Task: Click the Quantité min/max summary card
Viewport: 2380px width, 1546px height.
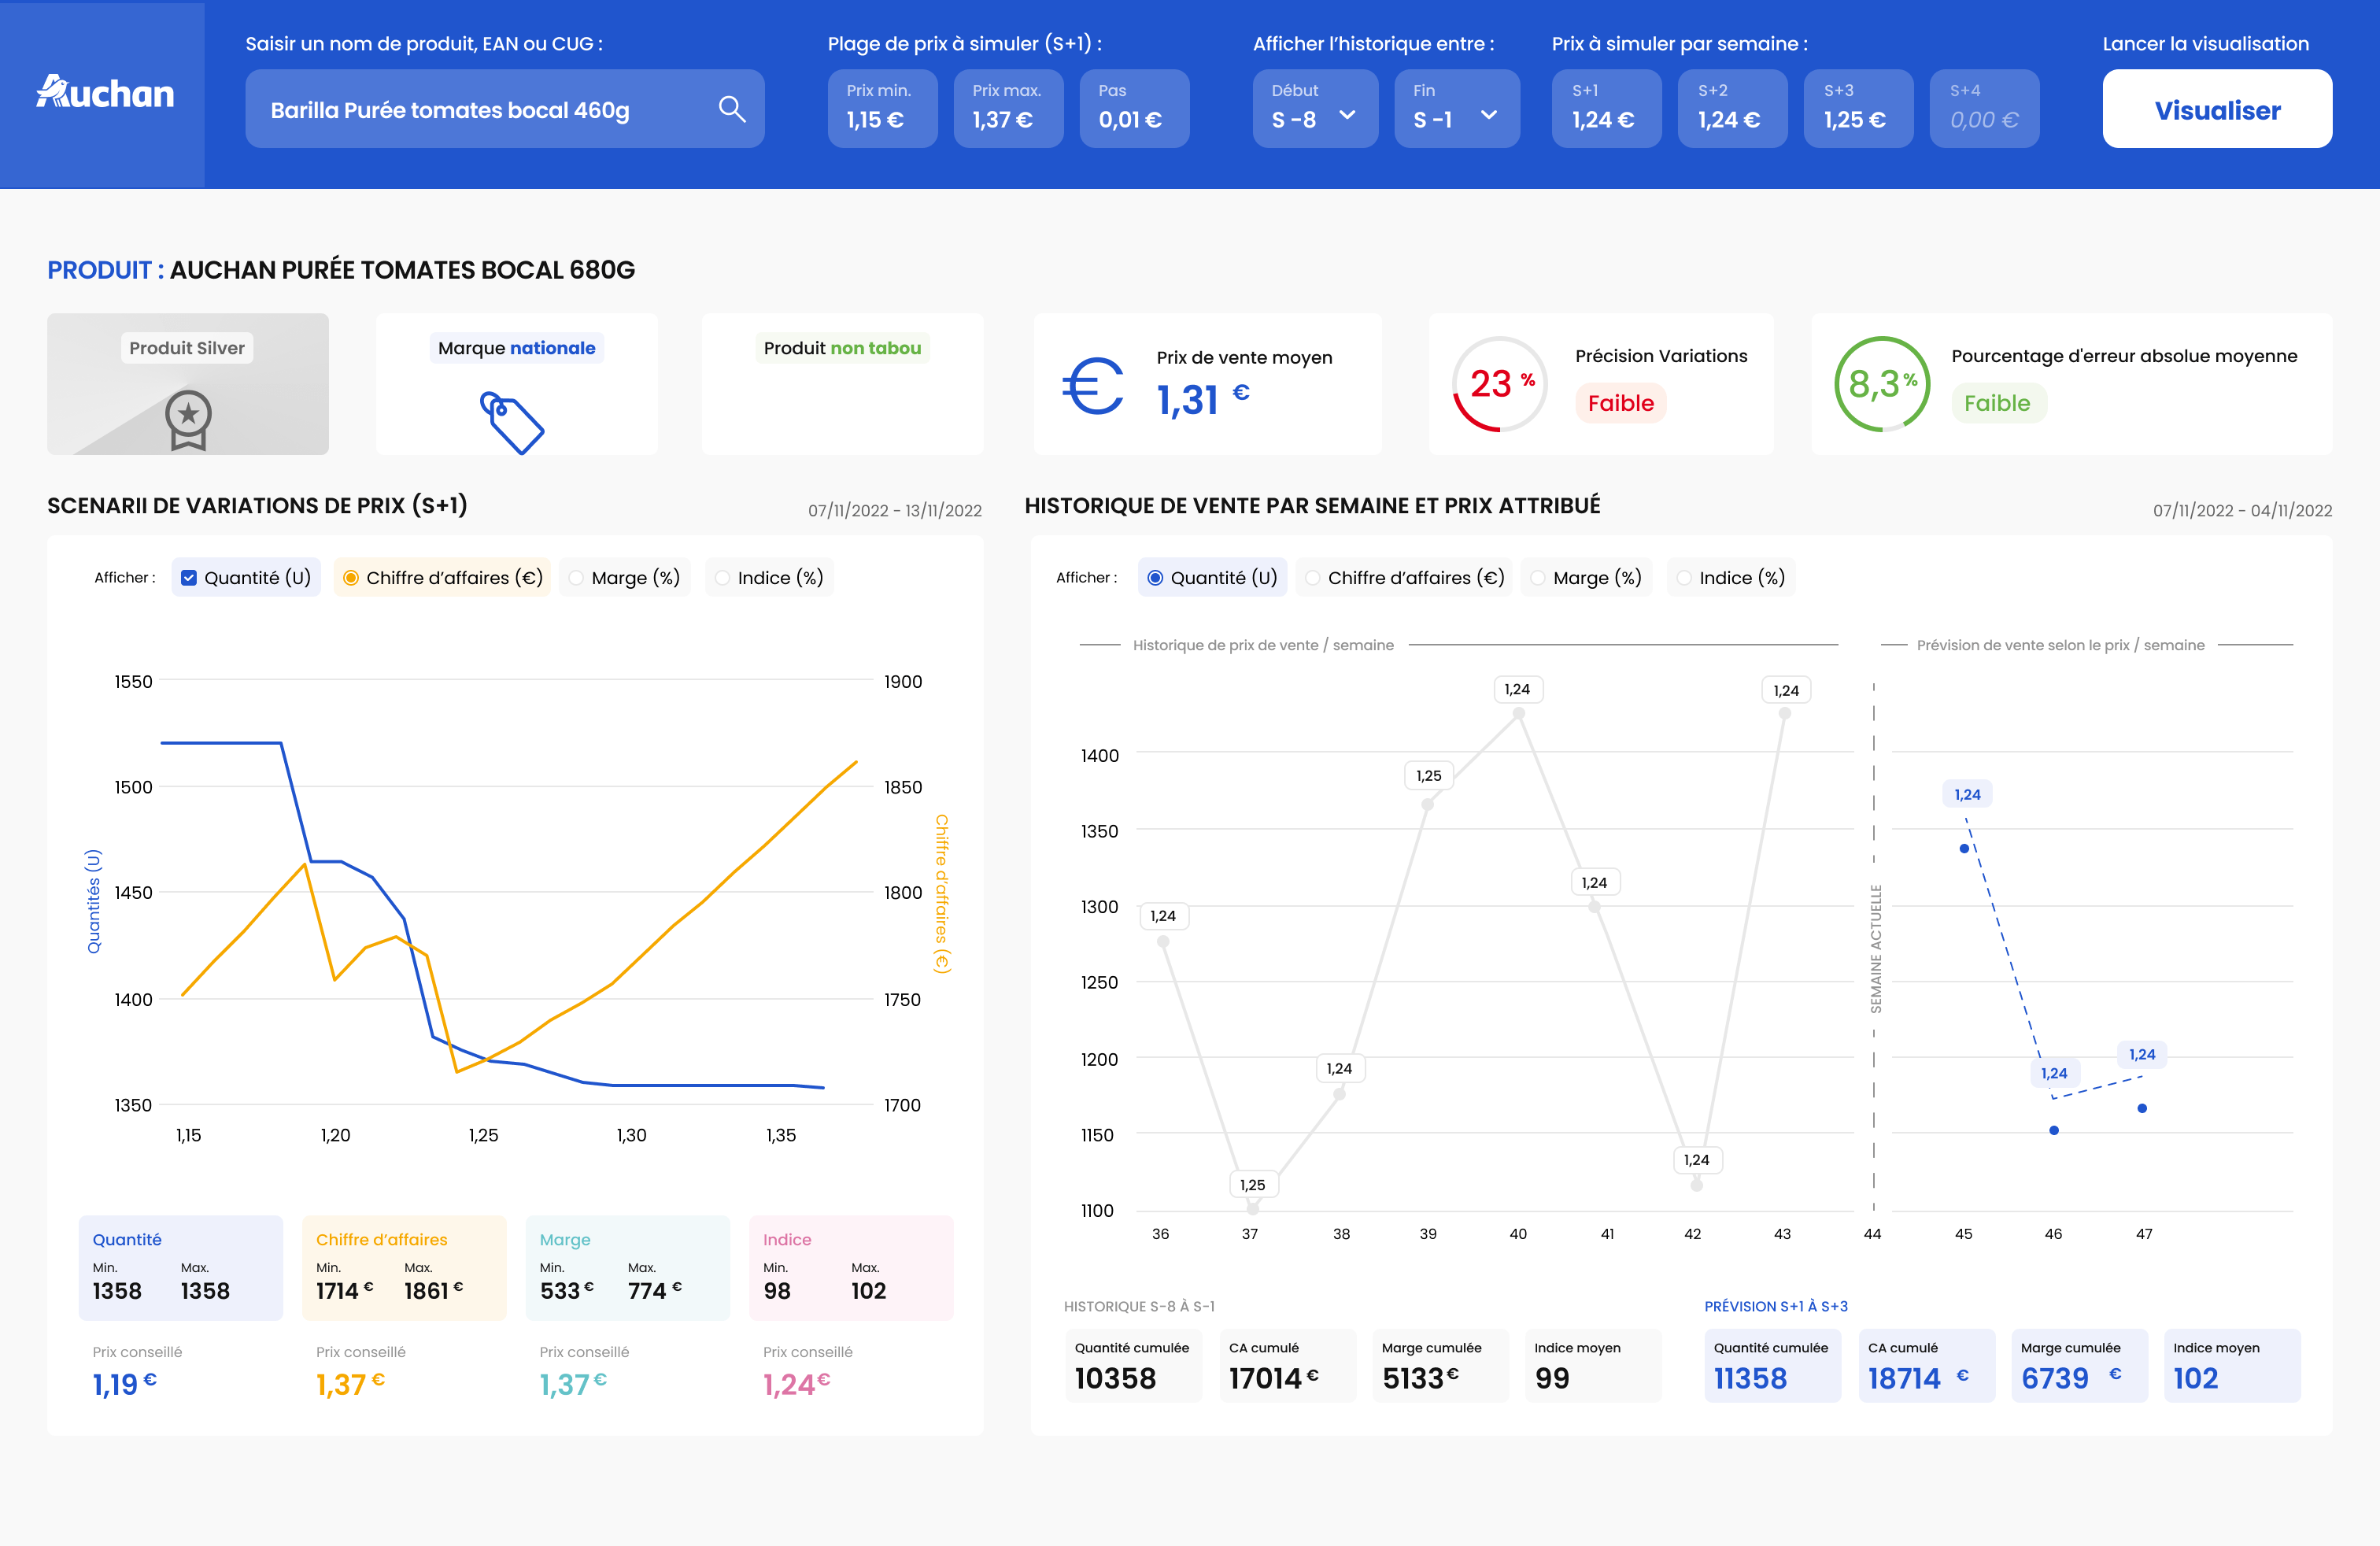Action: pyautogui.click(x=181, y=1268)
